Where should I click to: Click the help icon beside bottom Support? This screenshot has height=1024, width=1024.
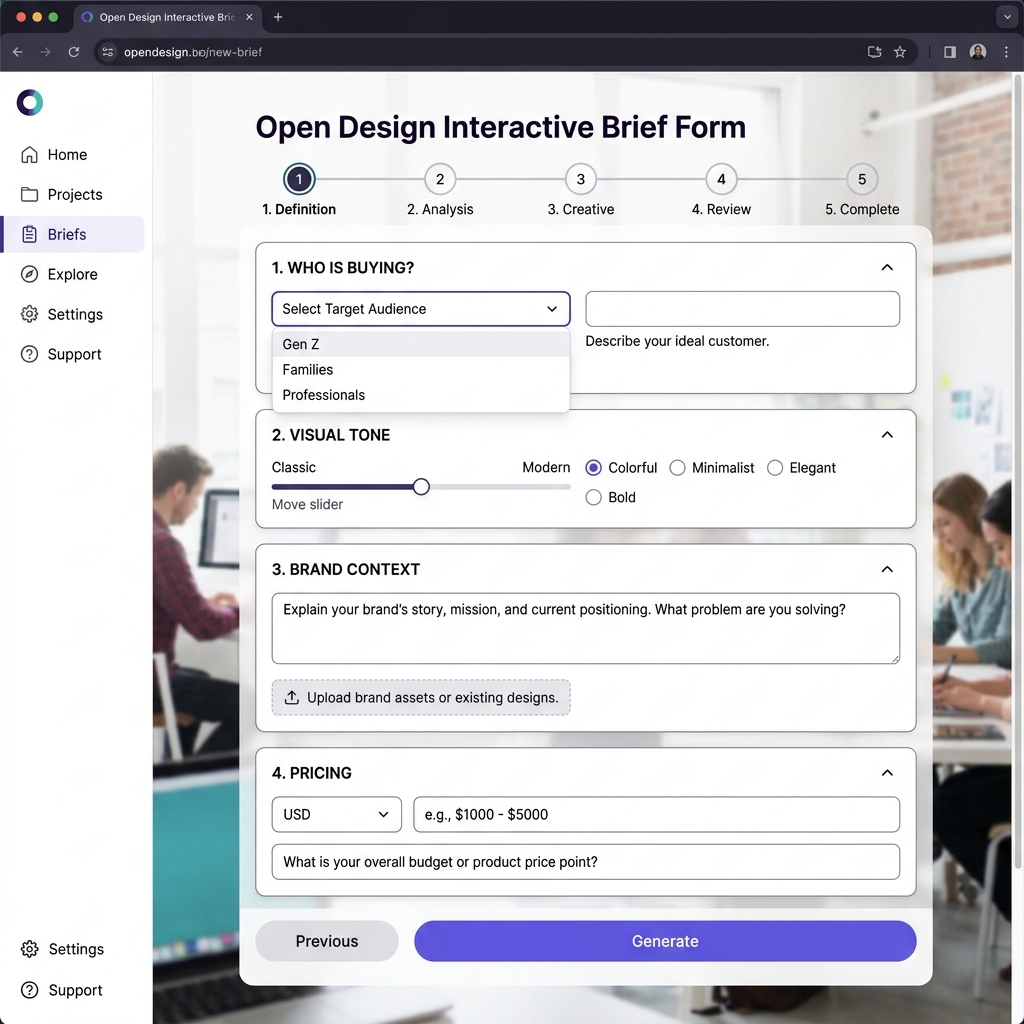pos(29,990)
